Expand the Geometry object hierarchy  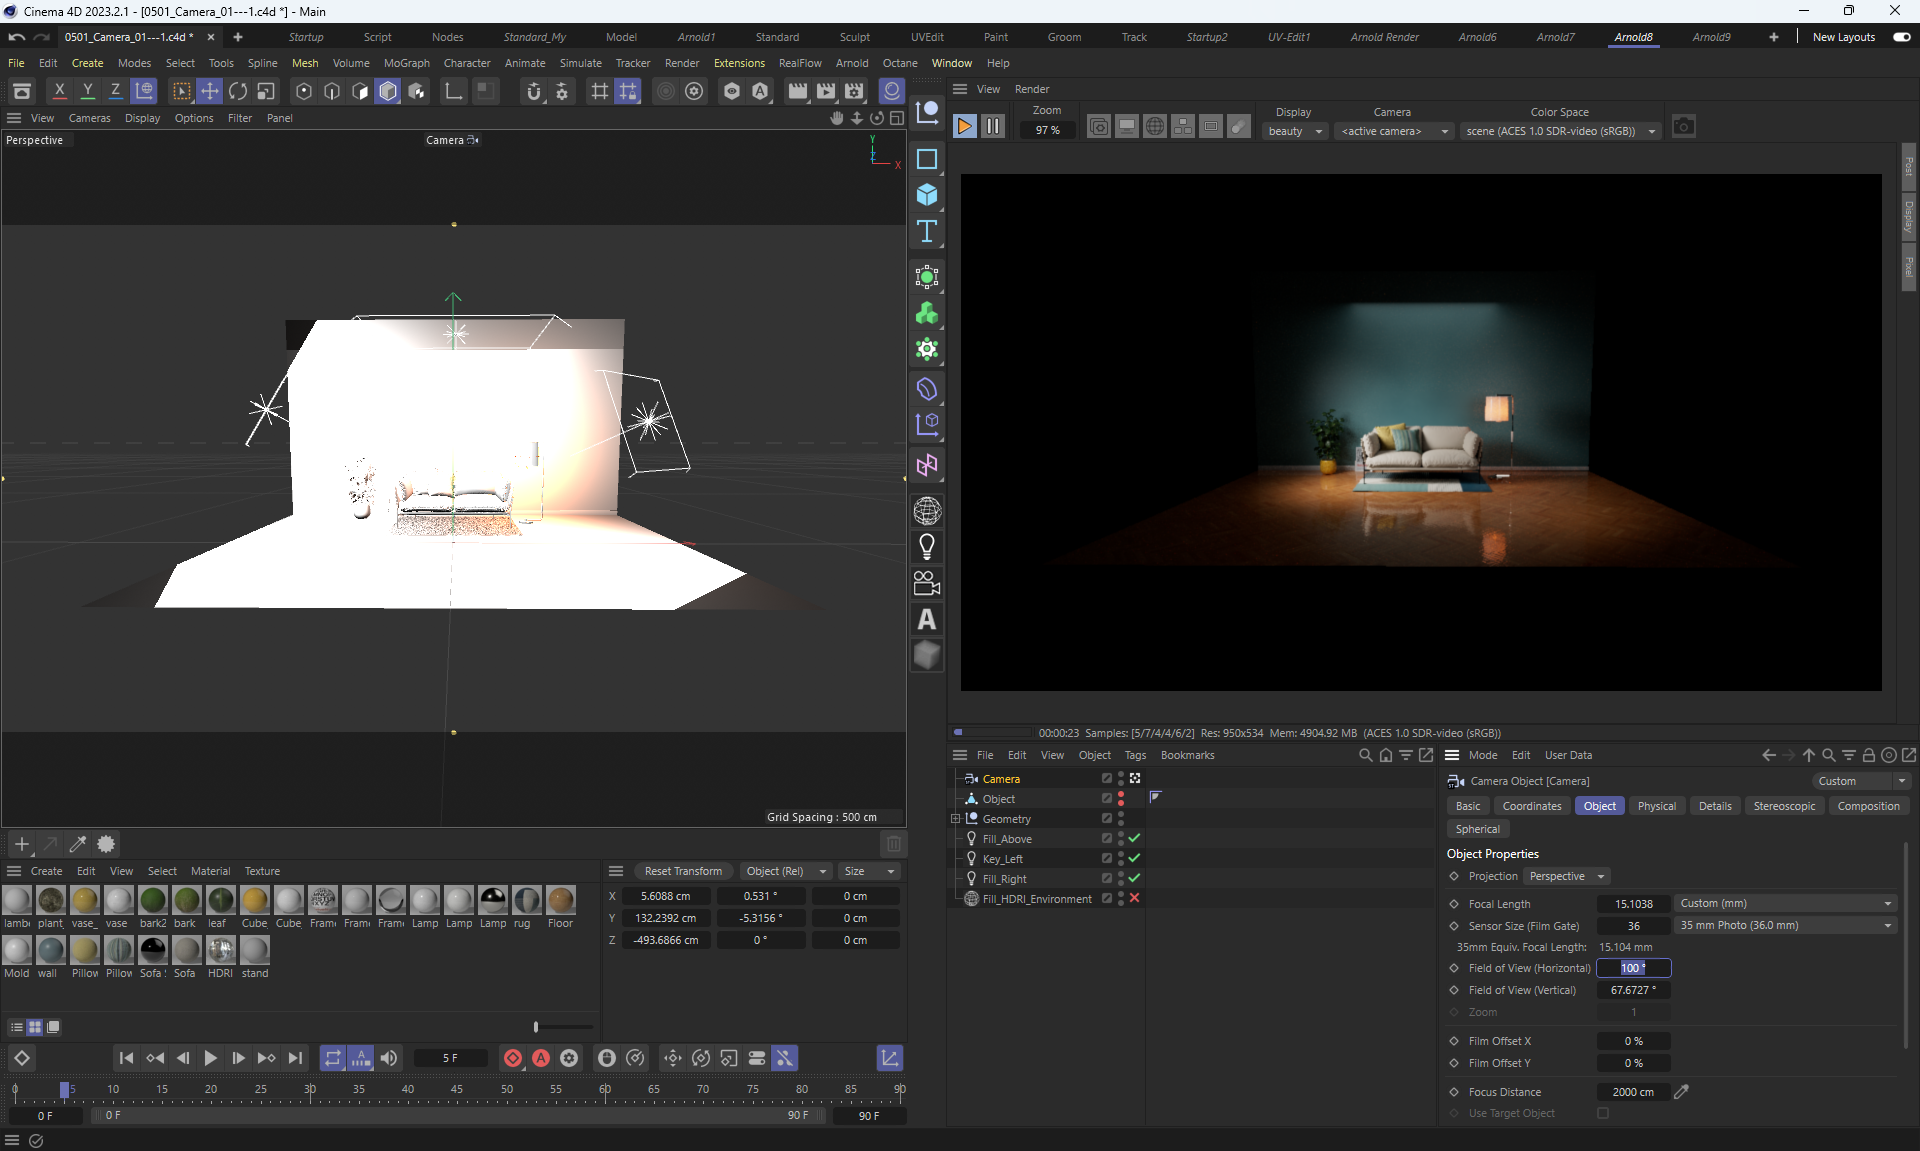956,818
